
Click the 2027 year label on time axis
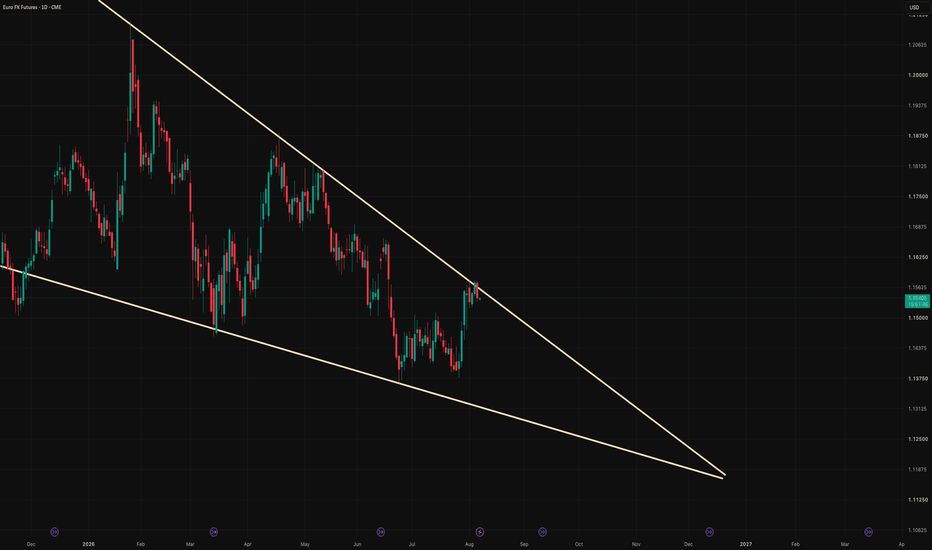[745, 545]
